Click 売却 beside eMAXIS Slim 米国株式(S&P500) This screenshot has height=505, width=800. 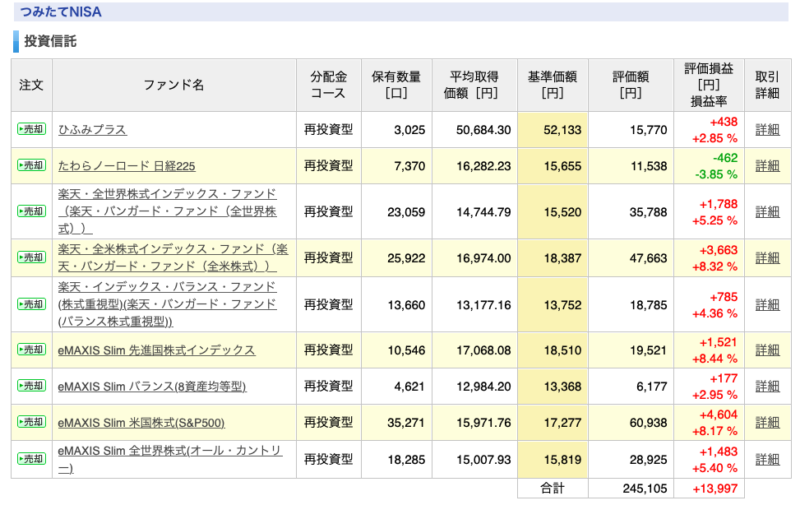click(x=32, y=422)
